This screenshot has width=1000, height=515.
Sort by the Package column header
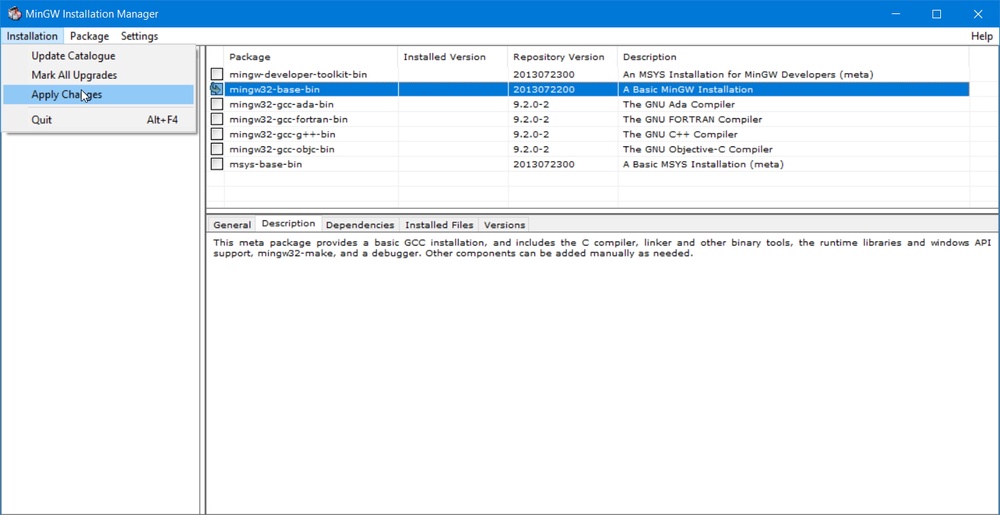(x=311, y=57)
